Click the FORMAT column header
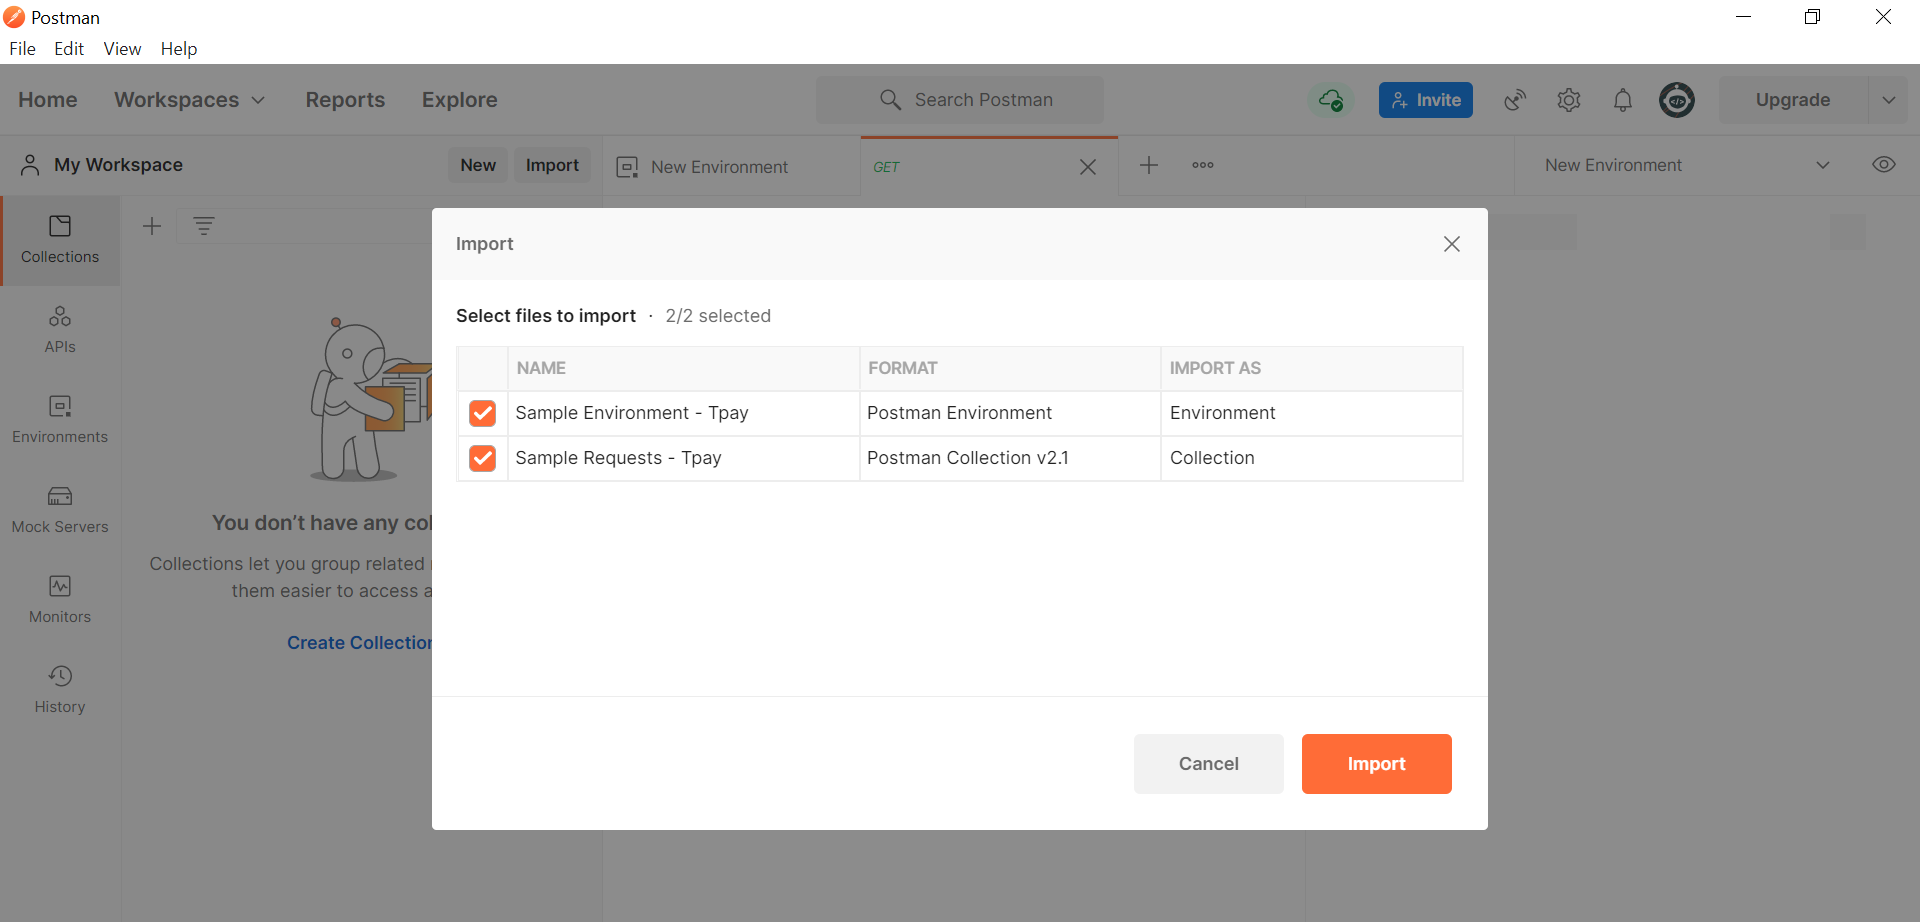Image resolution: width=1920 pixels, height=922 pixels. tap(1010, 368)
